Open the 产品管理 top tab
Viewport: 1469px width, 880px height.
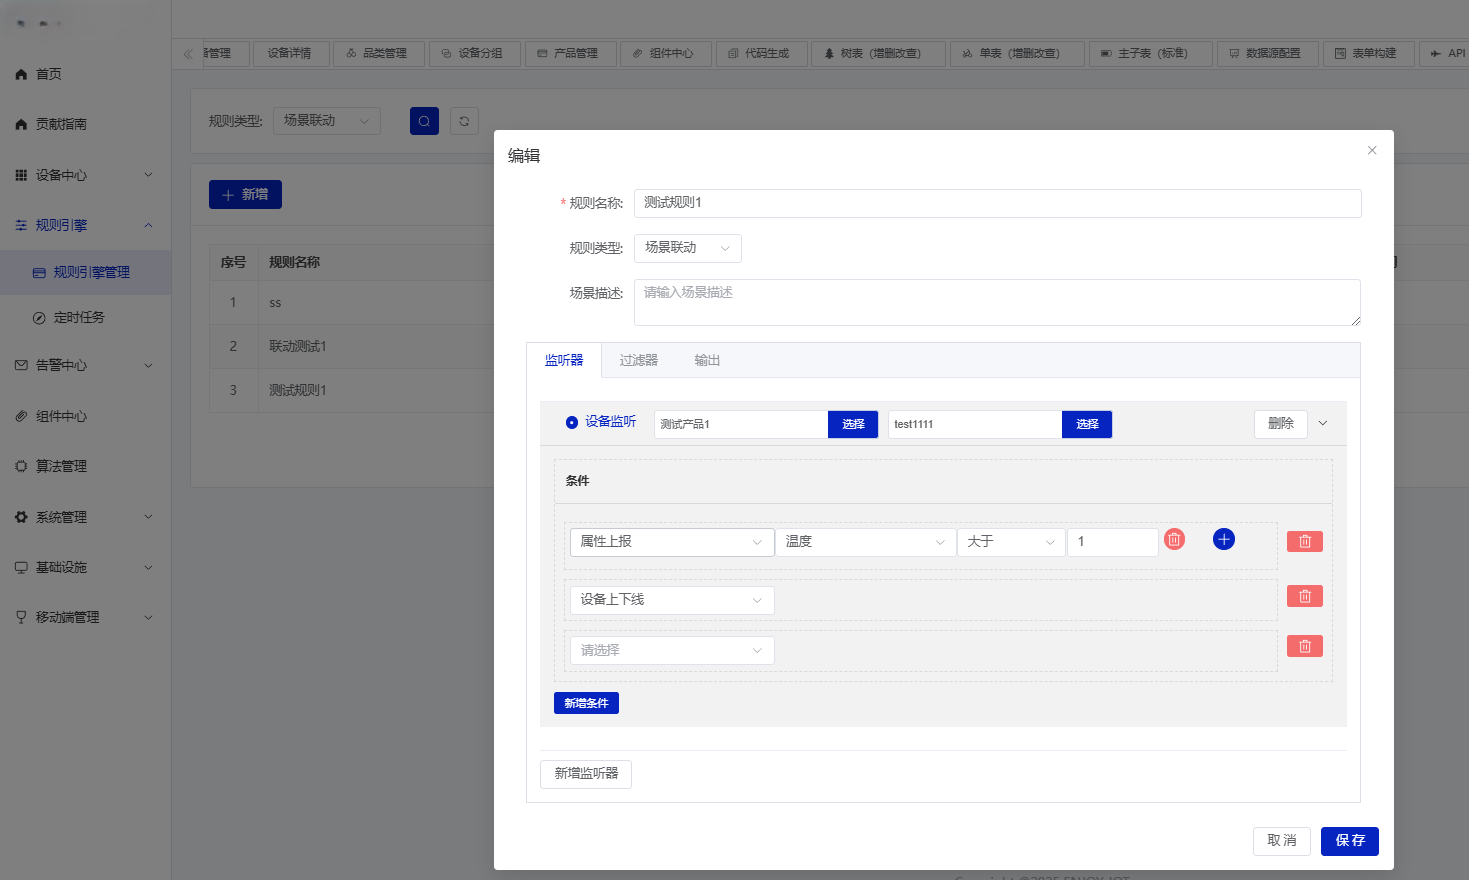570,53
